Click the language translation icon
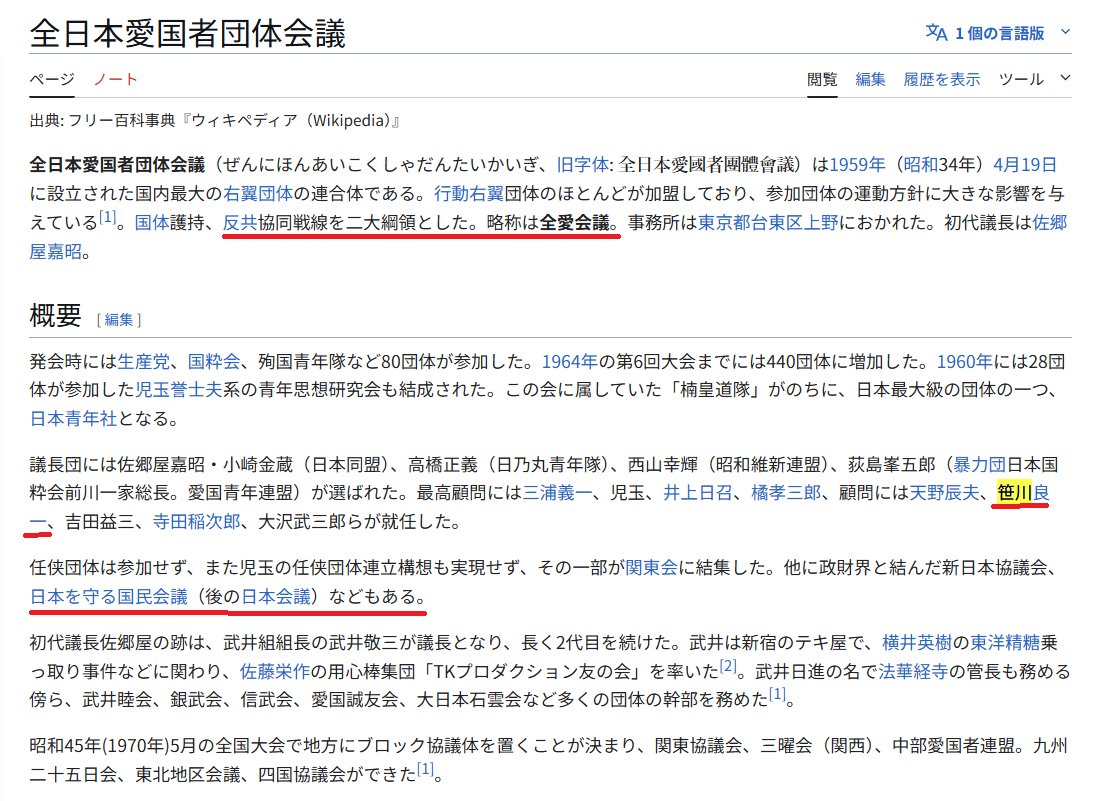This screenshot has height=801, width=1107. [x=935, y=32]
